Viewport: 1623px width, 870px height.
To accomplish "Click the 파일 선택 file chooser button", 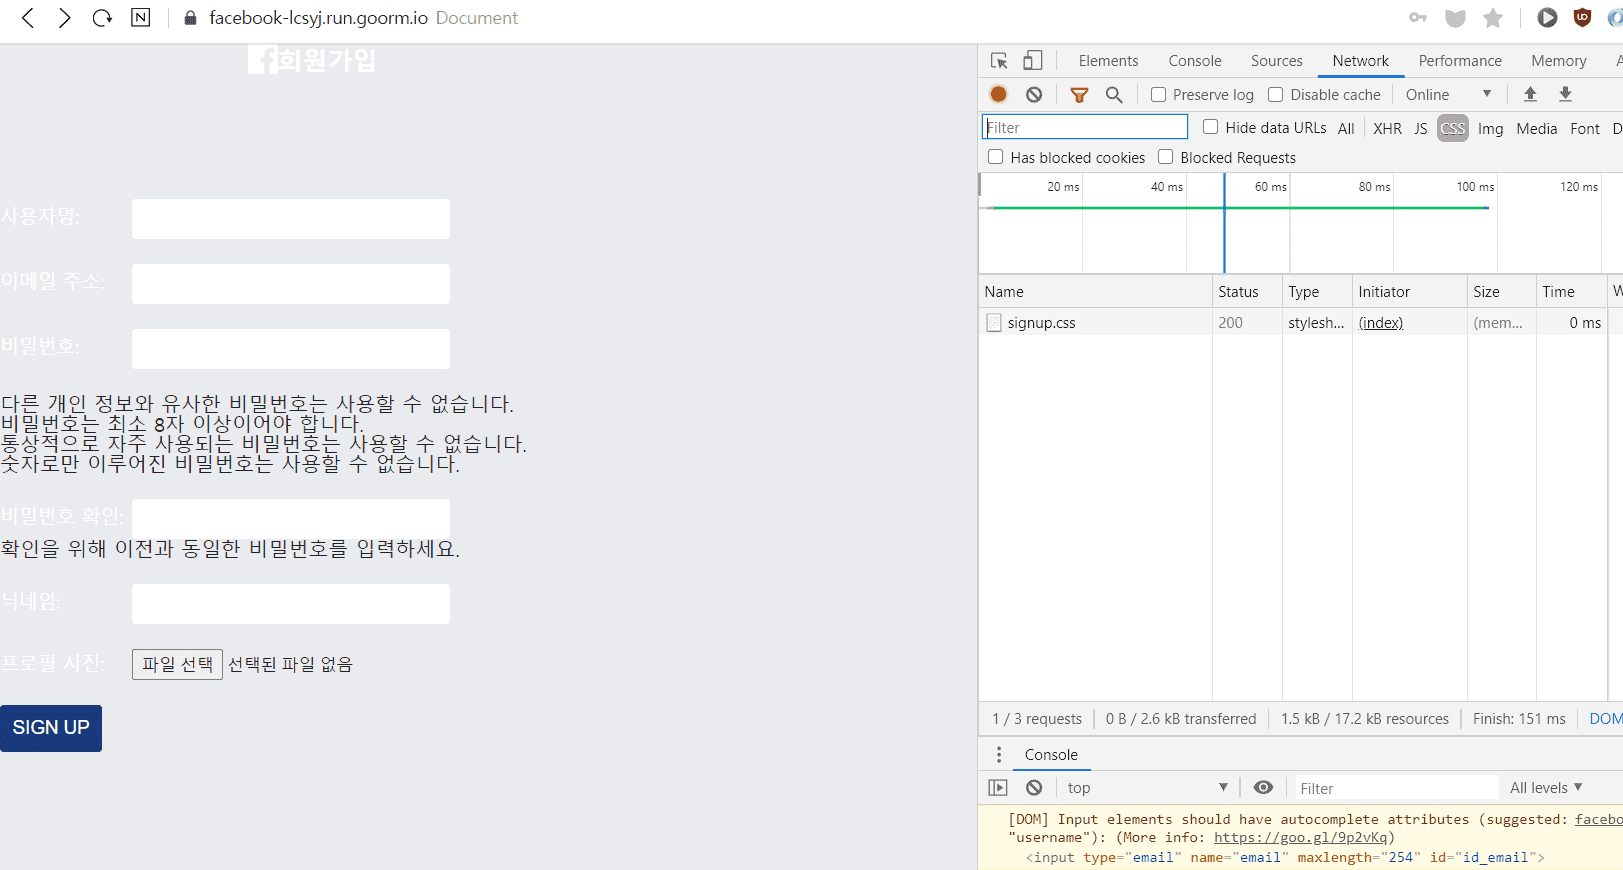I will (177, 665).
